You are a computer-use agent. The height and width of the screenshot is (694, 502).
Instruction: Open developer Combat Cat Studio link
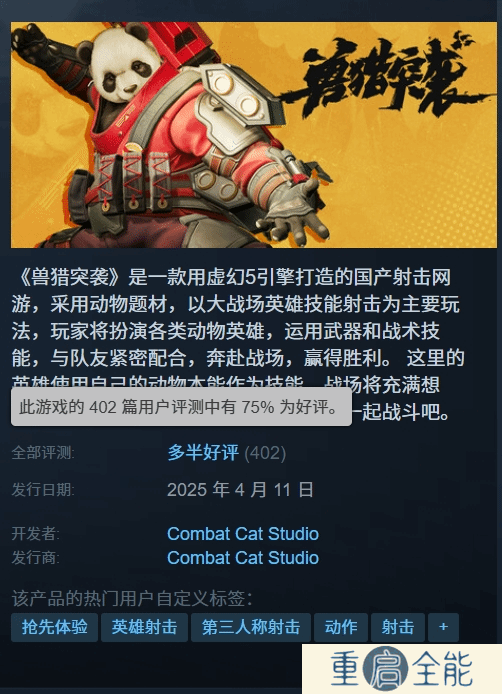point(243,534)
